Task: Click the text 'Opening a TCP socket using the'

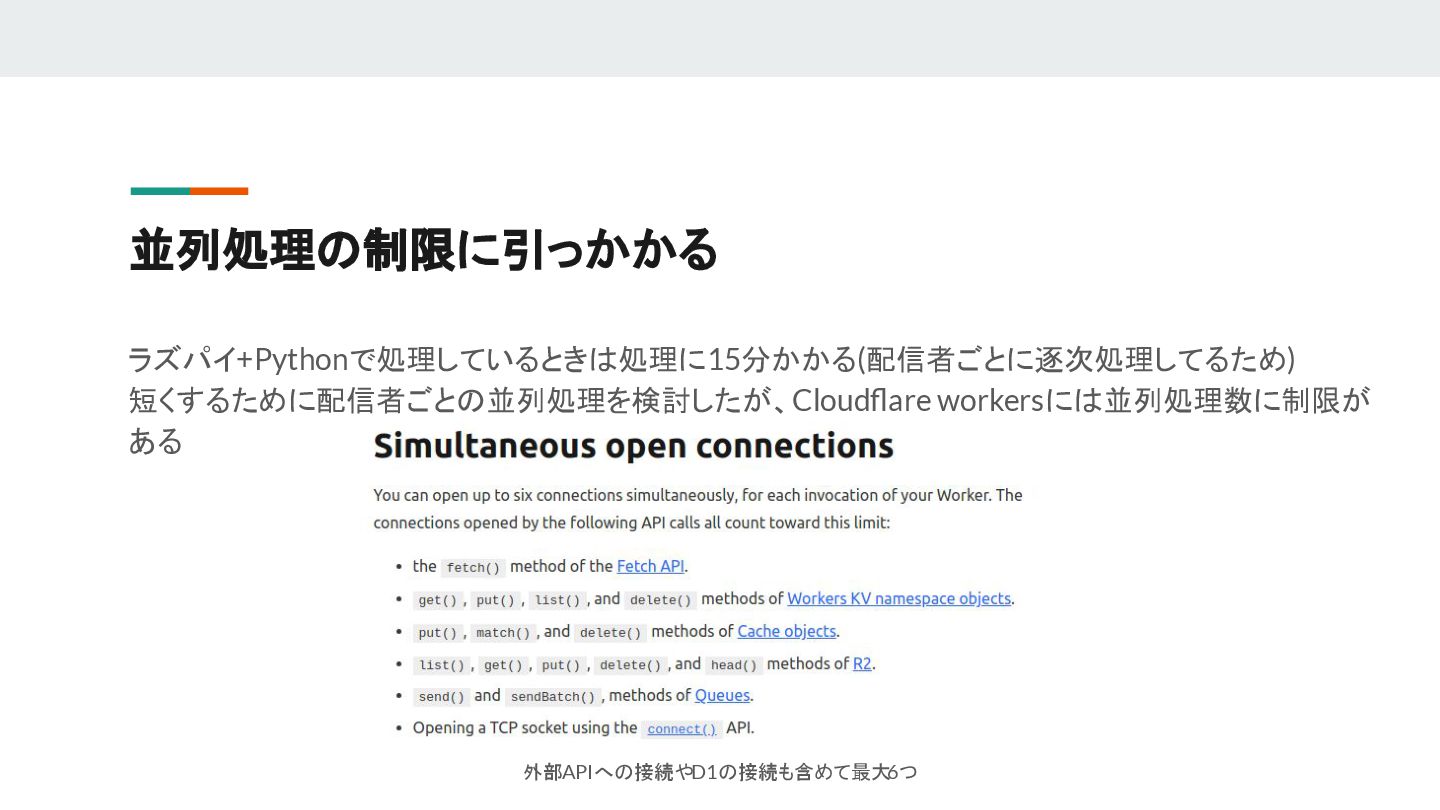Action: click(525, 728)
